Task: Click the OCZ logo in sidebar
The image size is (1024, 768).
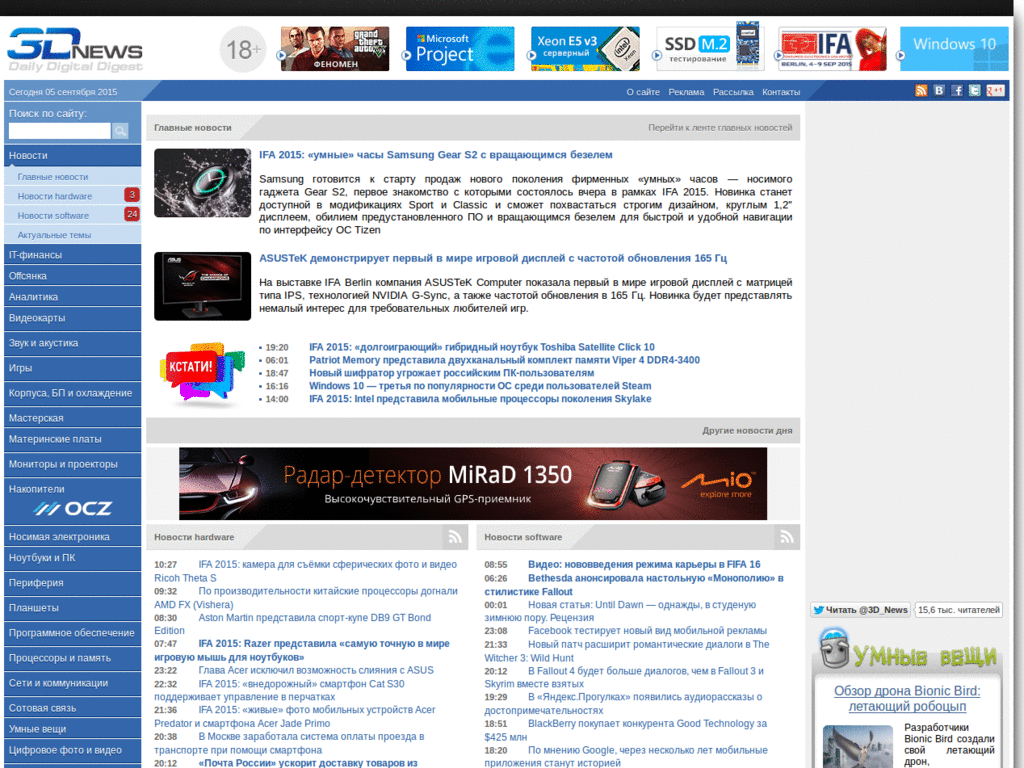Action: click(x=72, y=508)
